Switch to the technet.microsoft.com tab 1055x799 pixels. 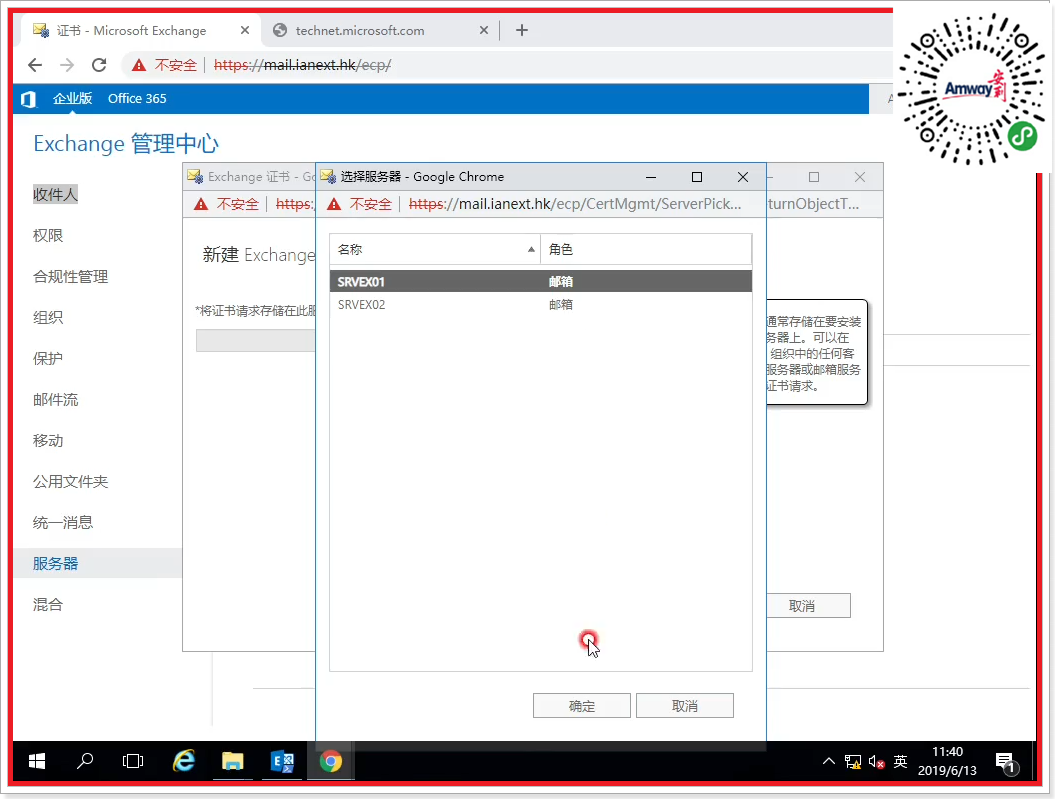tap(379, 30)
